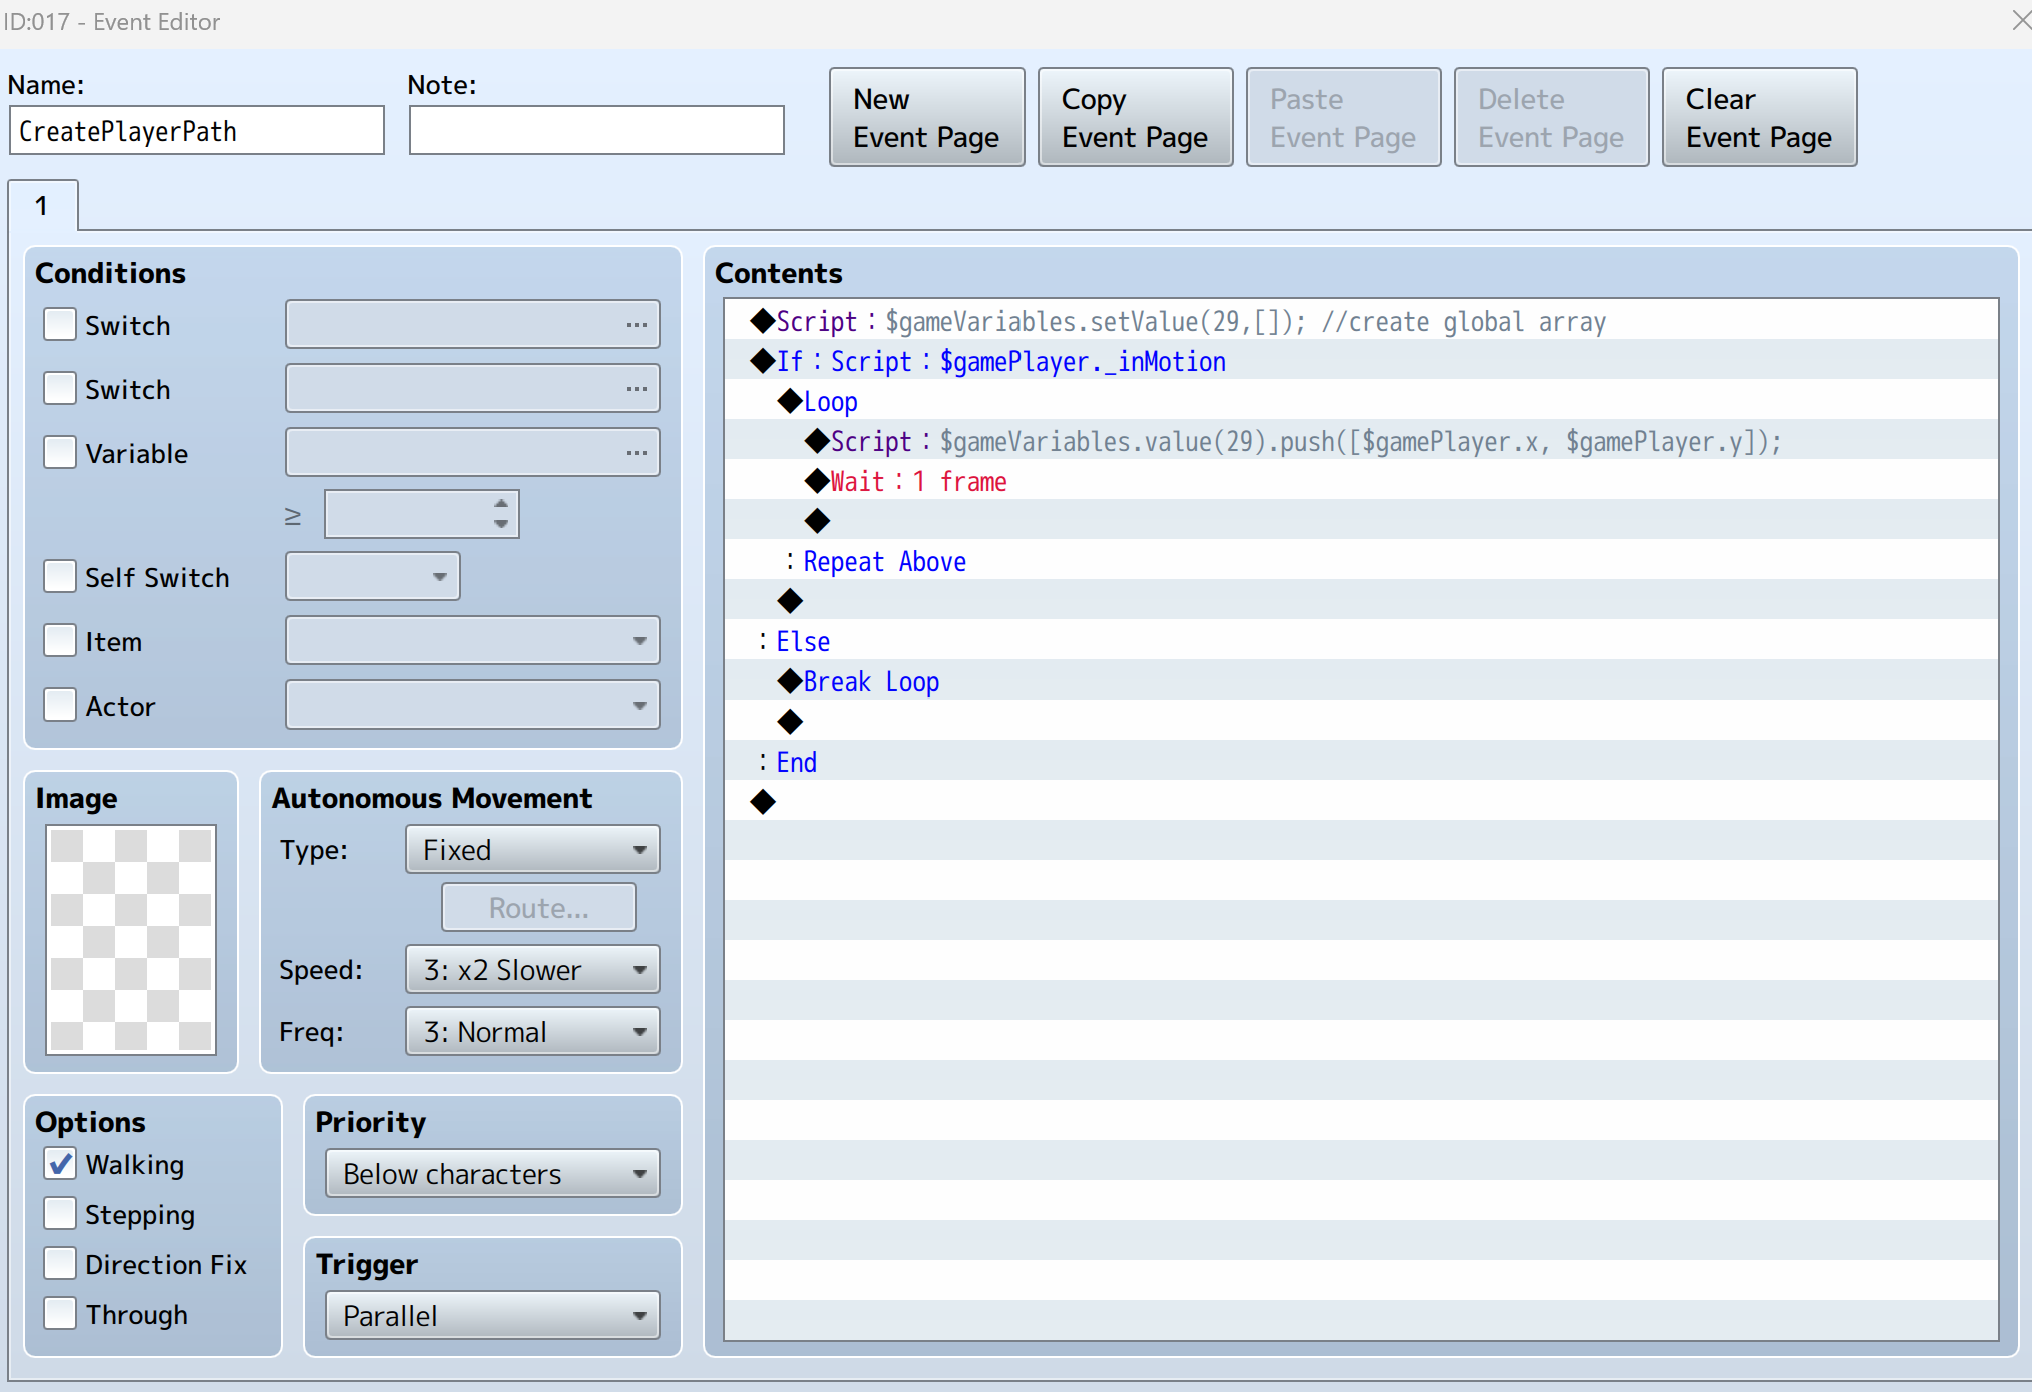This screenshot has width=2032, height=1392.
Task: Select Repeat Above line
Action: coord(1361,561)
